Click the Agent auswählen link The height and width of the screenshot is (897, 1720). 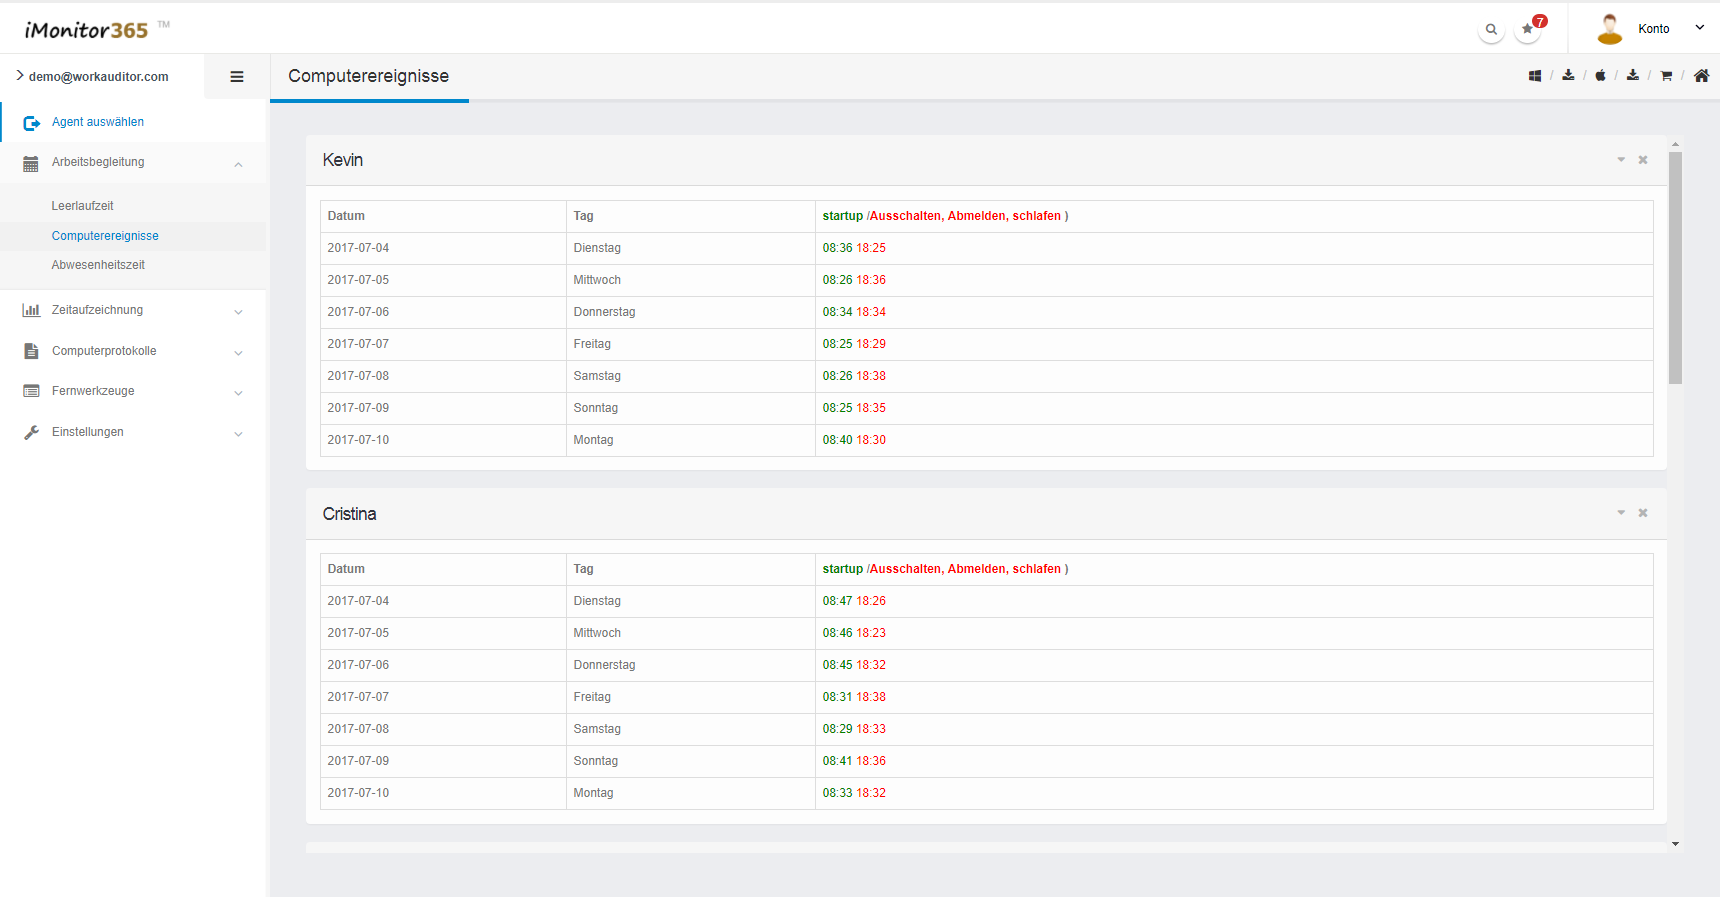point(98,122)
